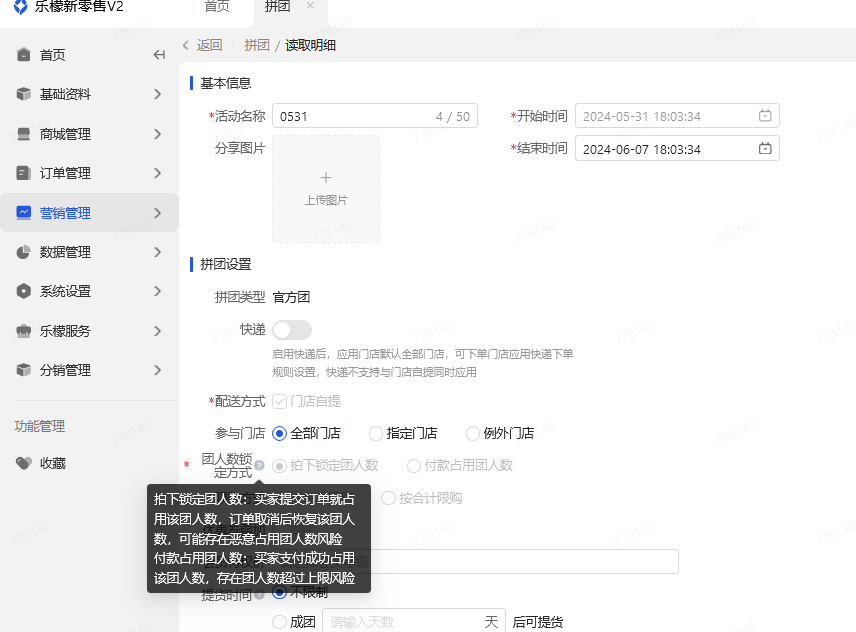
Task: Expand the 数据管理 menu chevron
Action: [157, 252]
